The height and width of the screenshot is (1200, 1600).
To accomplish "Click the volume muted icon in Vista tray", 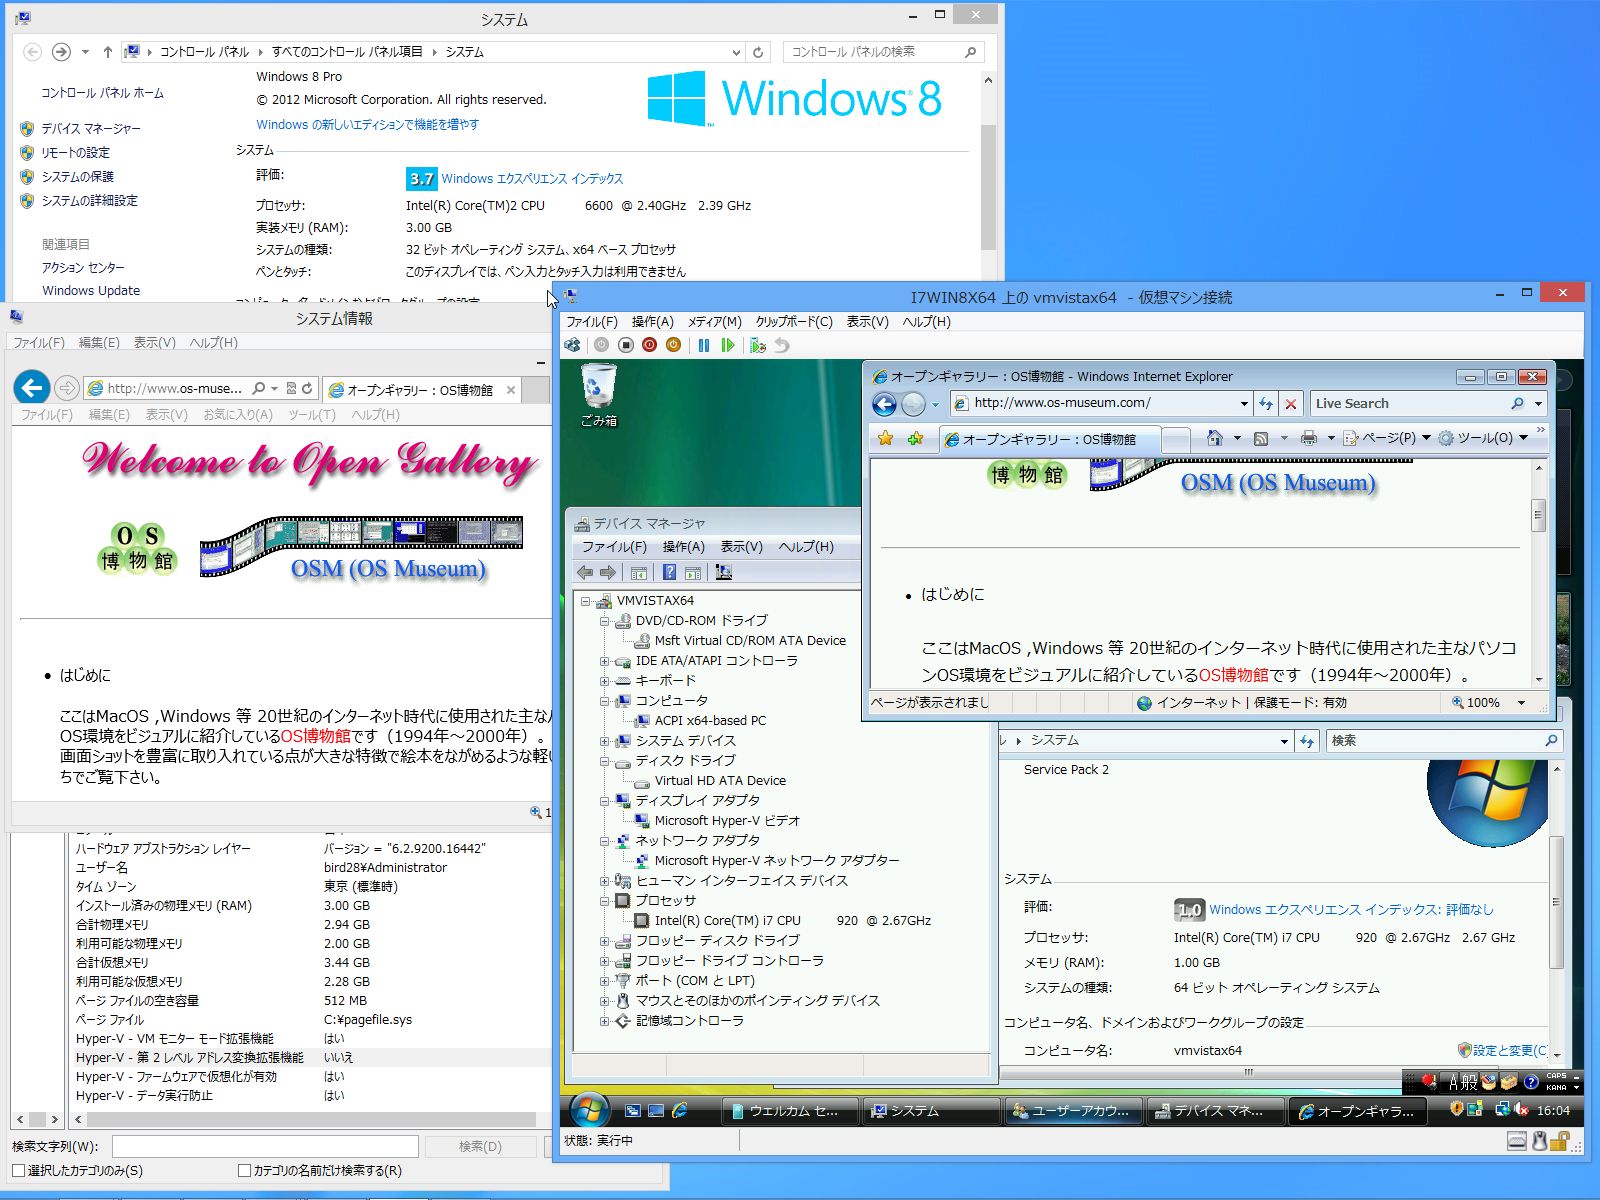I will tap(1521, 1110).
